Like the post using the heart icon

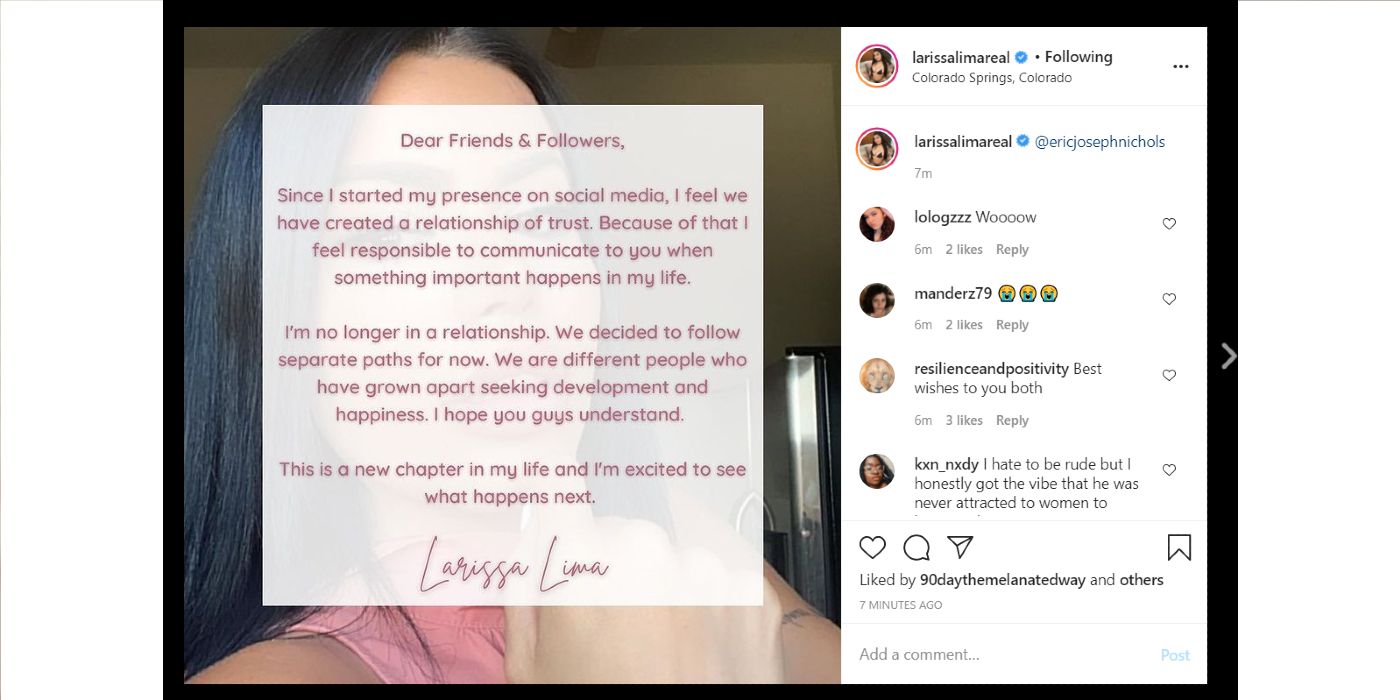[x=872, y=547]
